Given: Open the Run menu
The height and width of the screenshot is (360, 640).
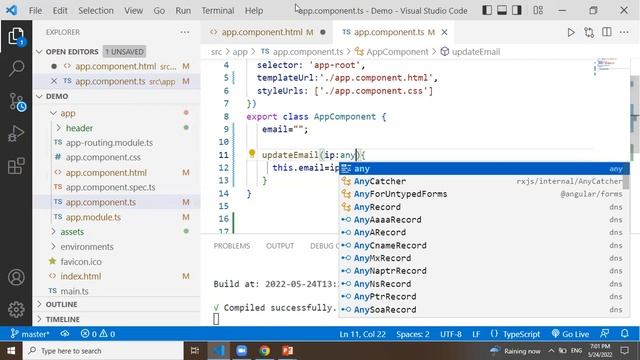Looking at the screenshot, I should click(x=183, y=11).
